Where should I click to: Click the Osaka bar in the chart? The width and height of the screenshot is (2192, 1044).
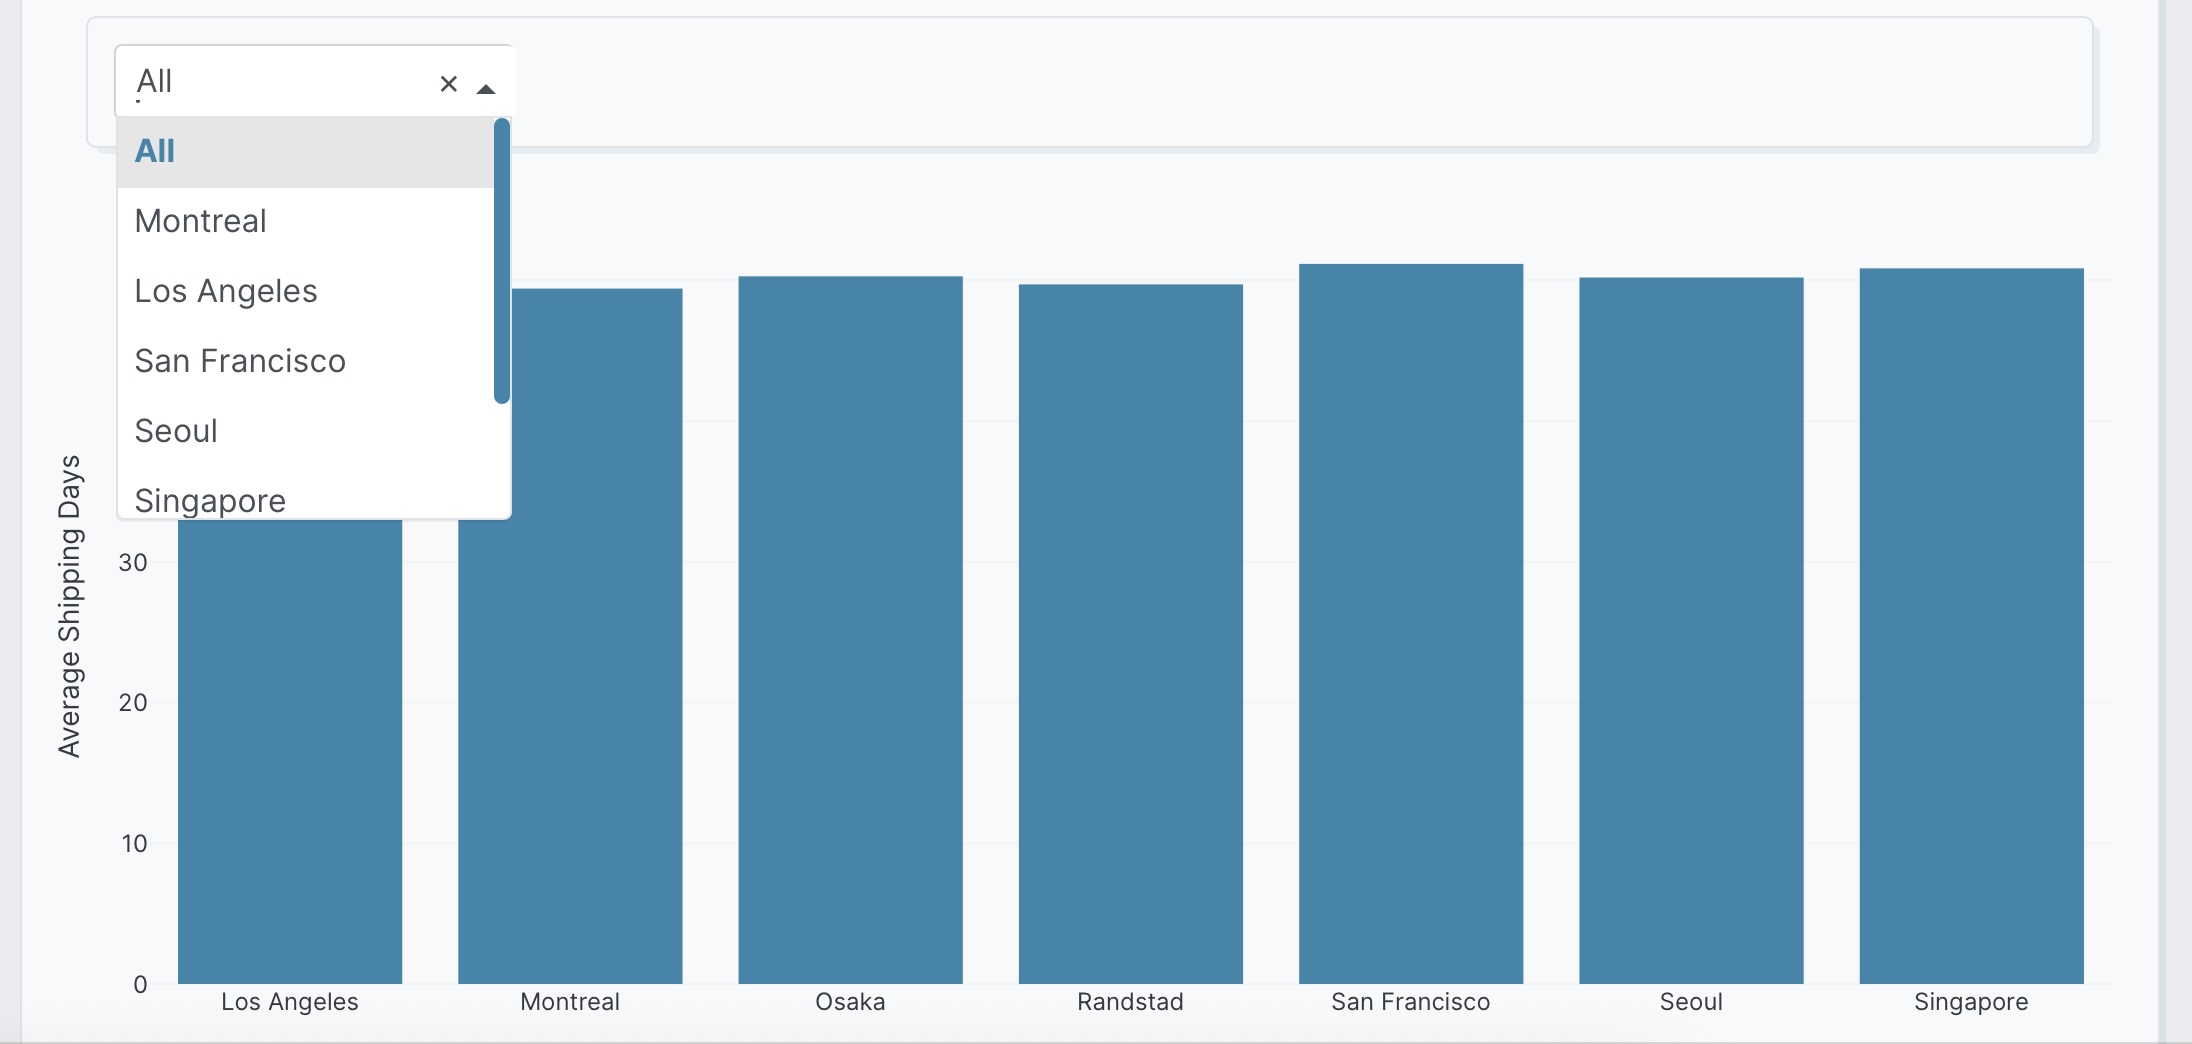850,630
